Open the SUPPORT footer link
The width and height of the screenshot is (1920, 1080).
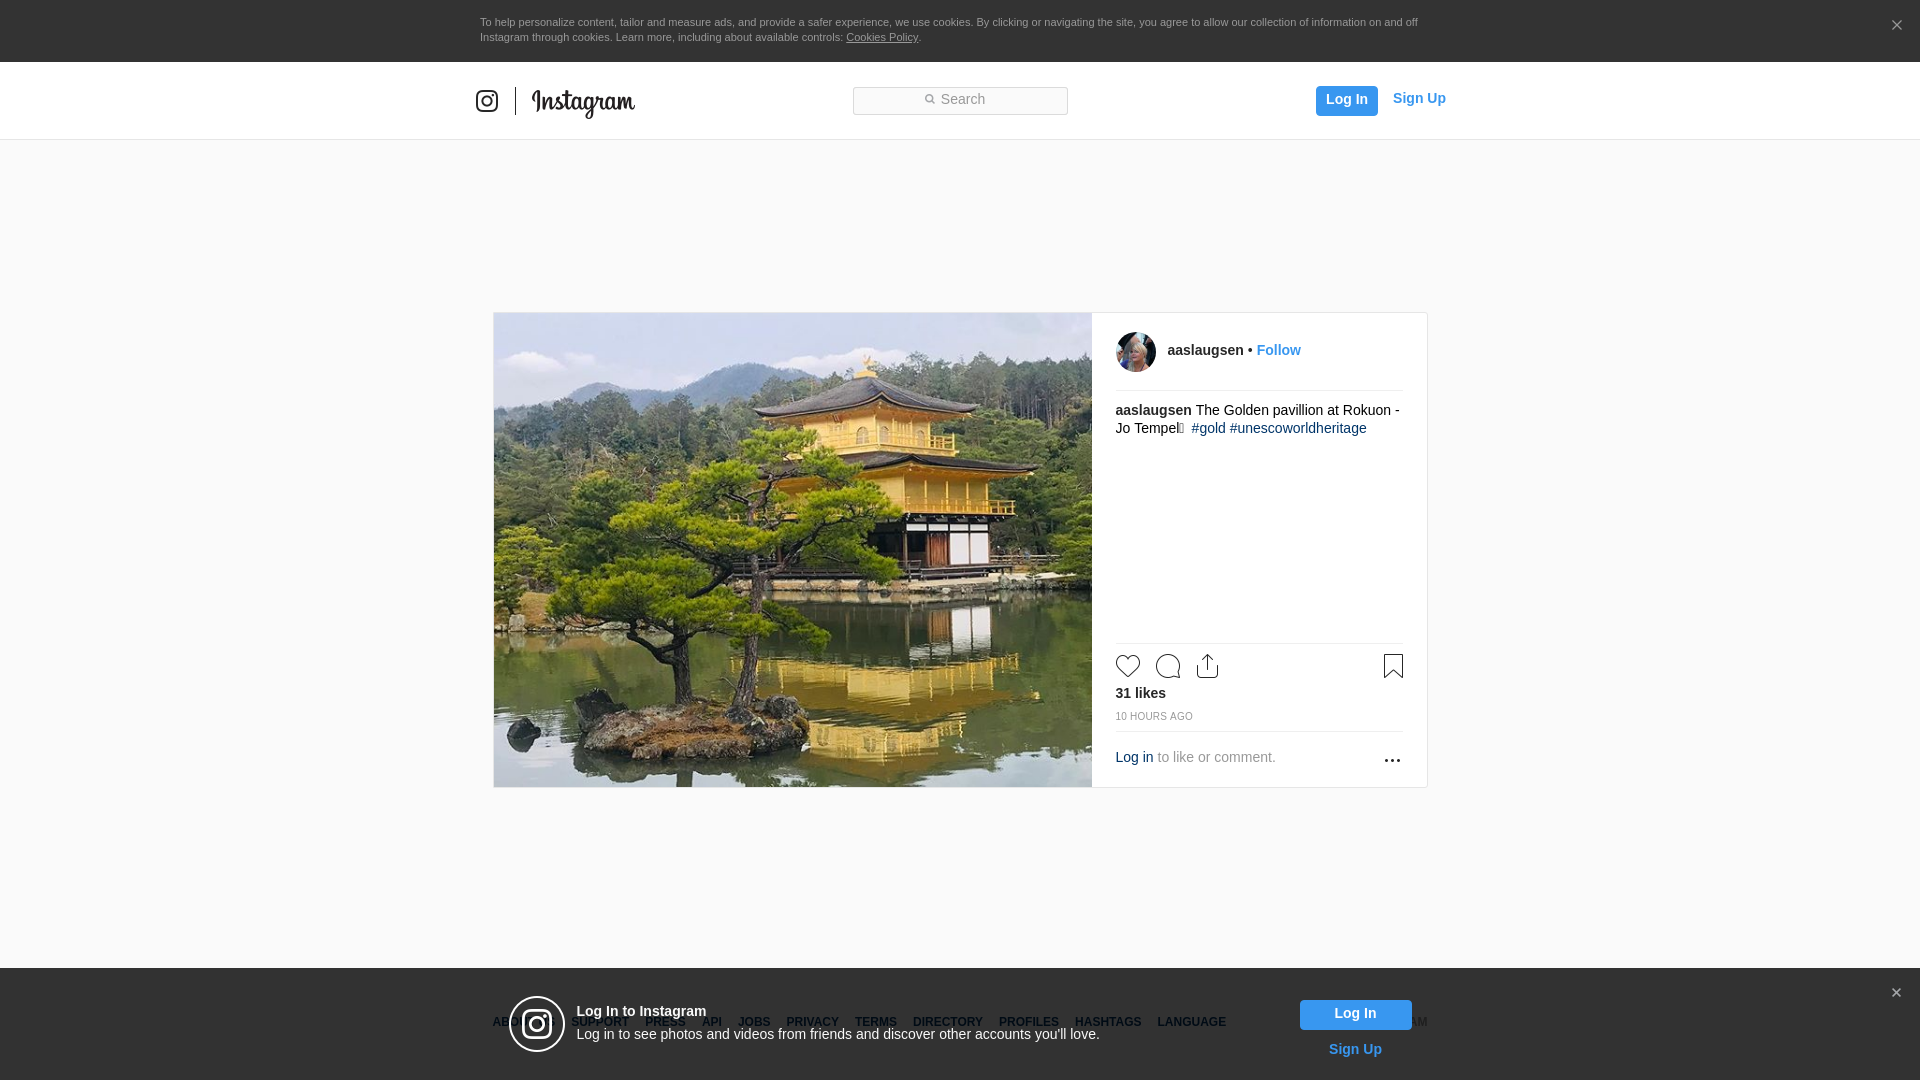click(x=599, y=1022)
